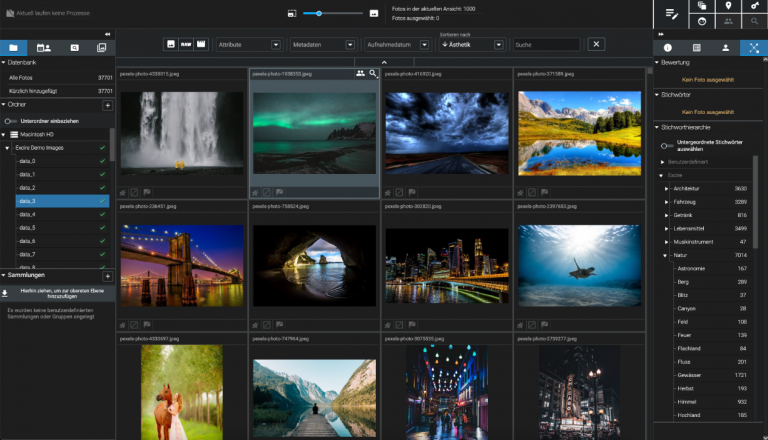
Task: Click the find people icon on selected photo
Action: point(360,74)
